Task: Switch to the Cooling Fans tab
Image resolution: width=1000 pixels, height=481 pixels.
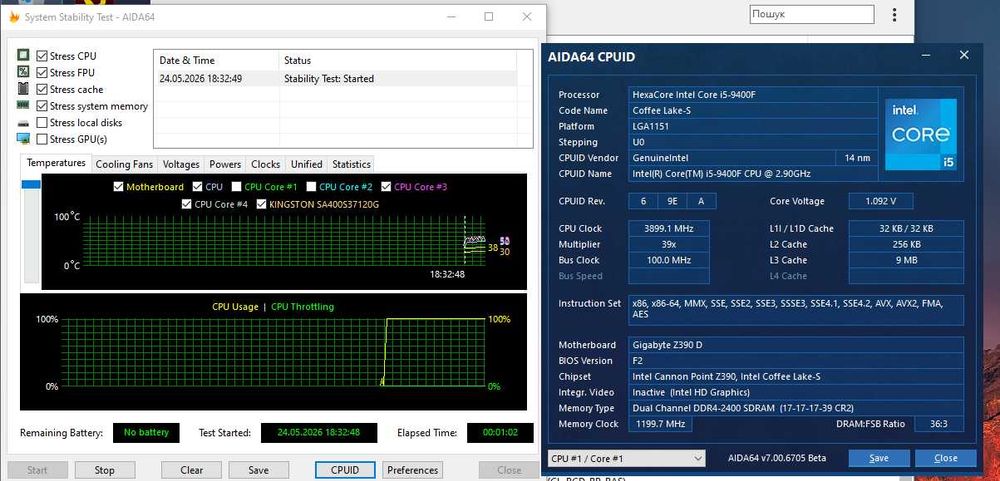Action: click(x=124, y=165)
